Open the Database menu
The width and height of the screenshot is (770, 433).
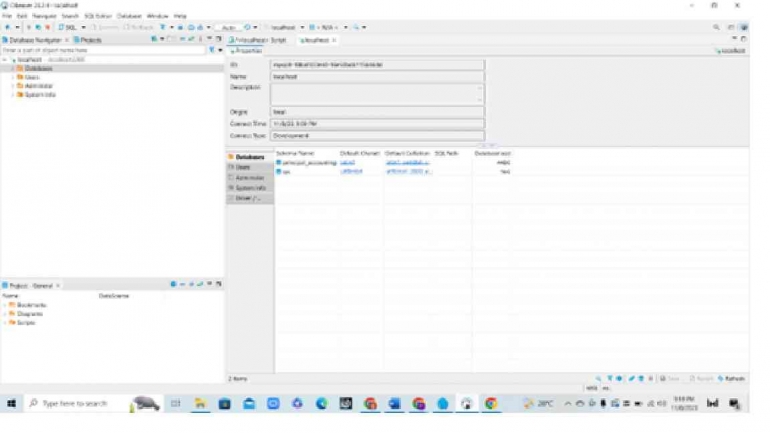pos(129,16)
